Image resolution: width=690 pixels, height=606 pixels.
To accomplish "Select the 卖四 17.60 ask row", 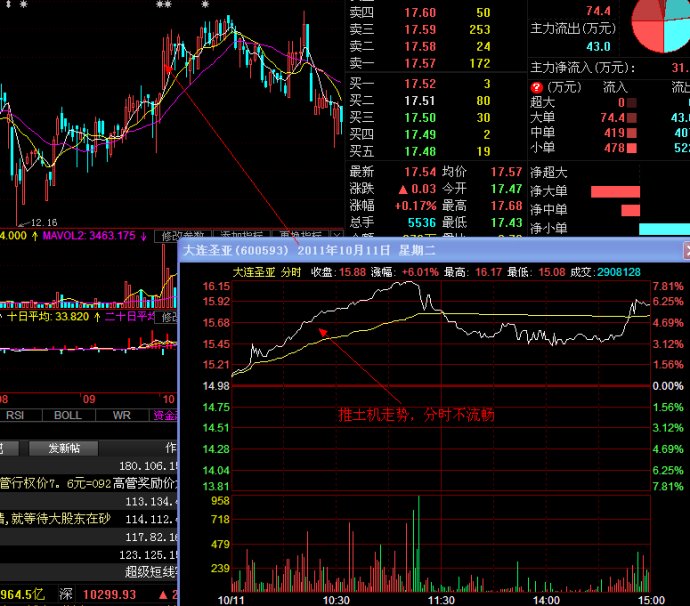I will (420, 12).
